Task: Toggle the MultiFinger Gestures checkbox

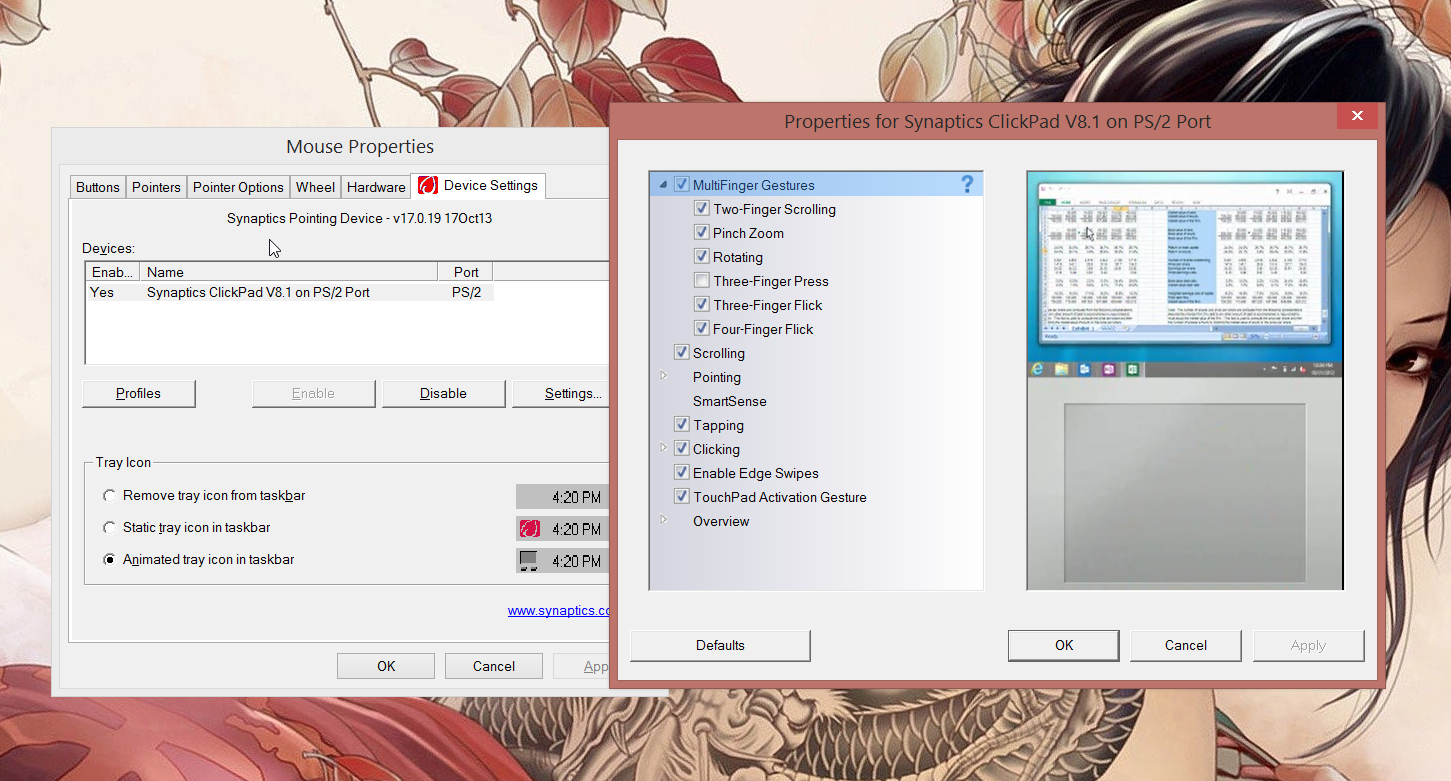Action: coord(682,185)
